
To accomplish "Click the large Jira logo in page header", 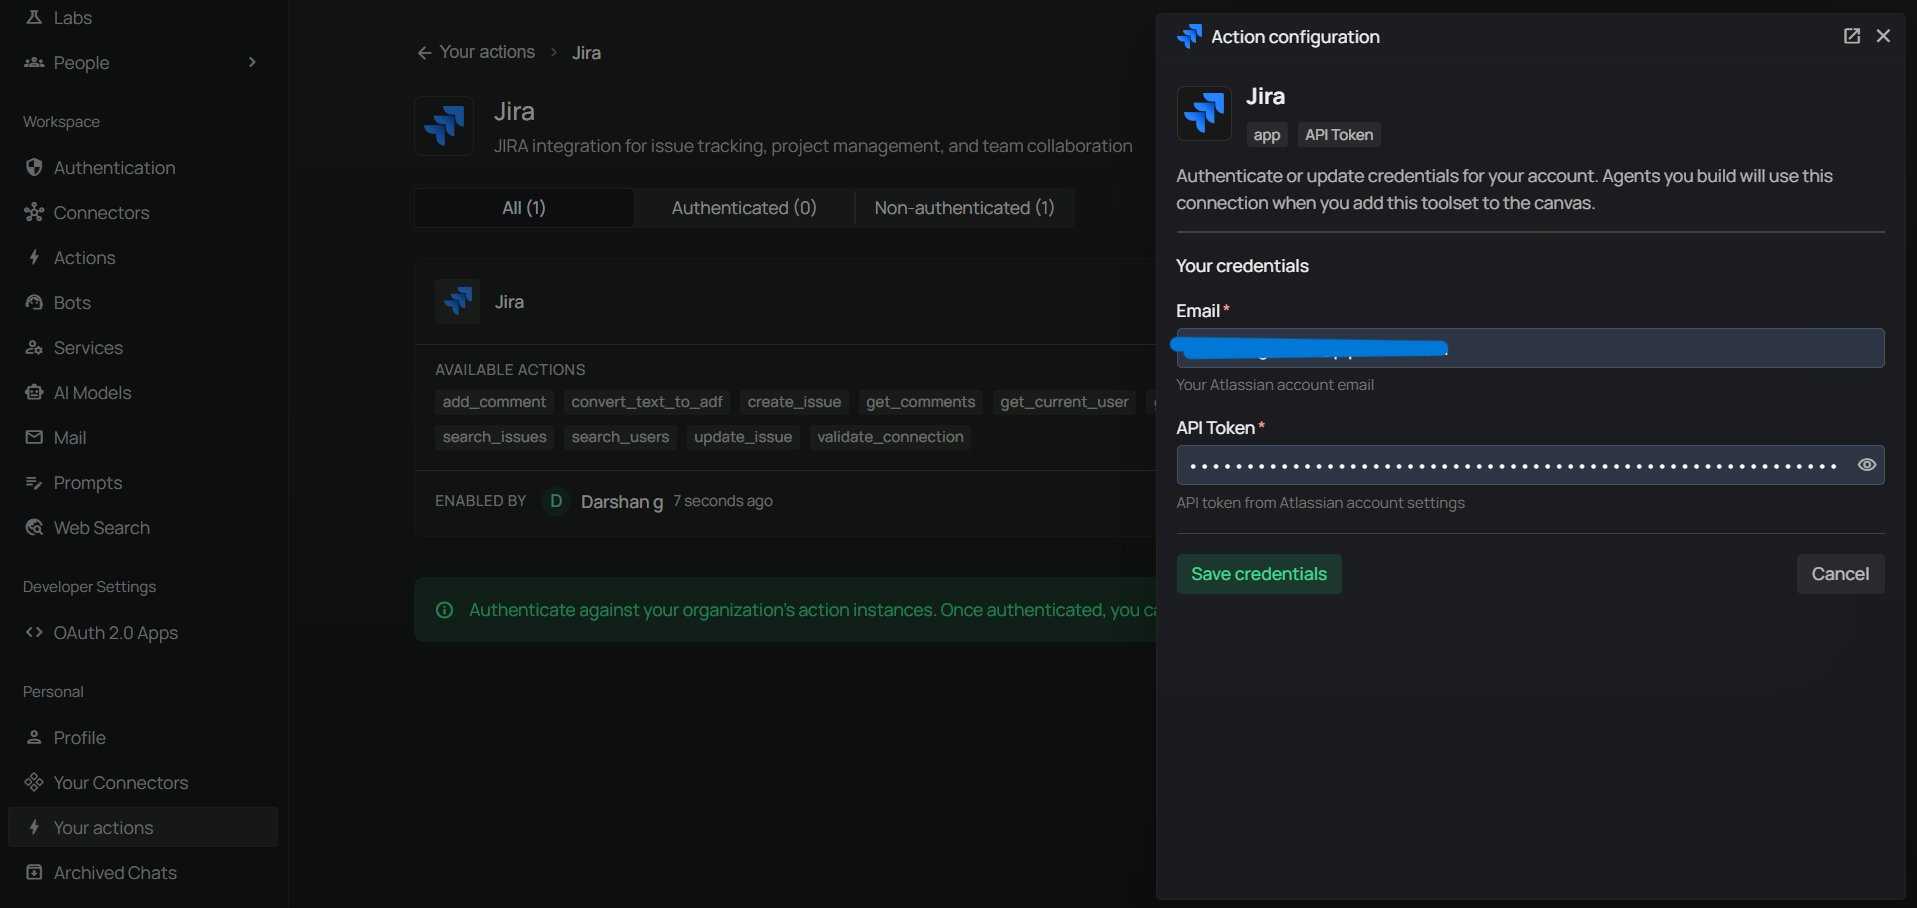I will pyautogui.click(x=444, y=126).
